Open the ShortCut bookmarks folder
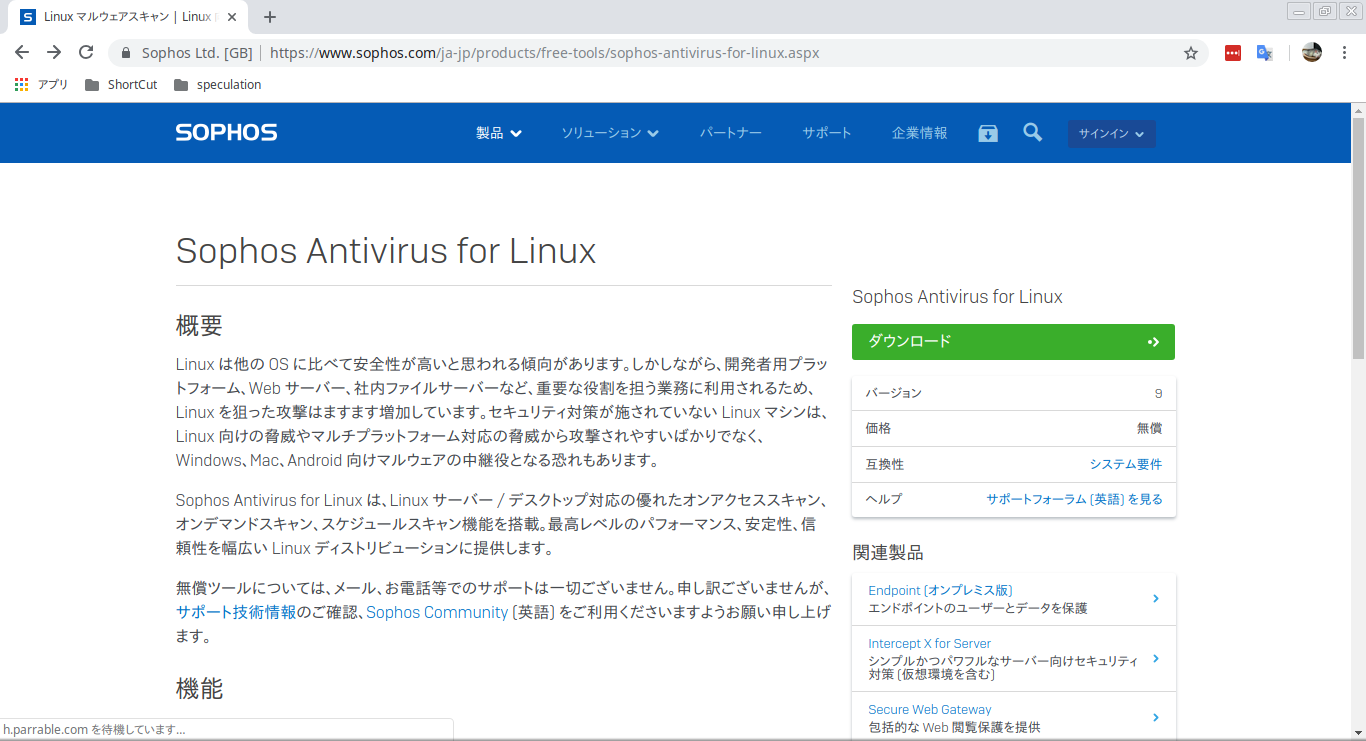 tap(121, 85)
